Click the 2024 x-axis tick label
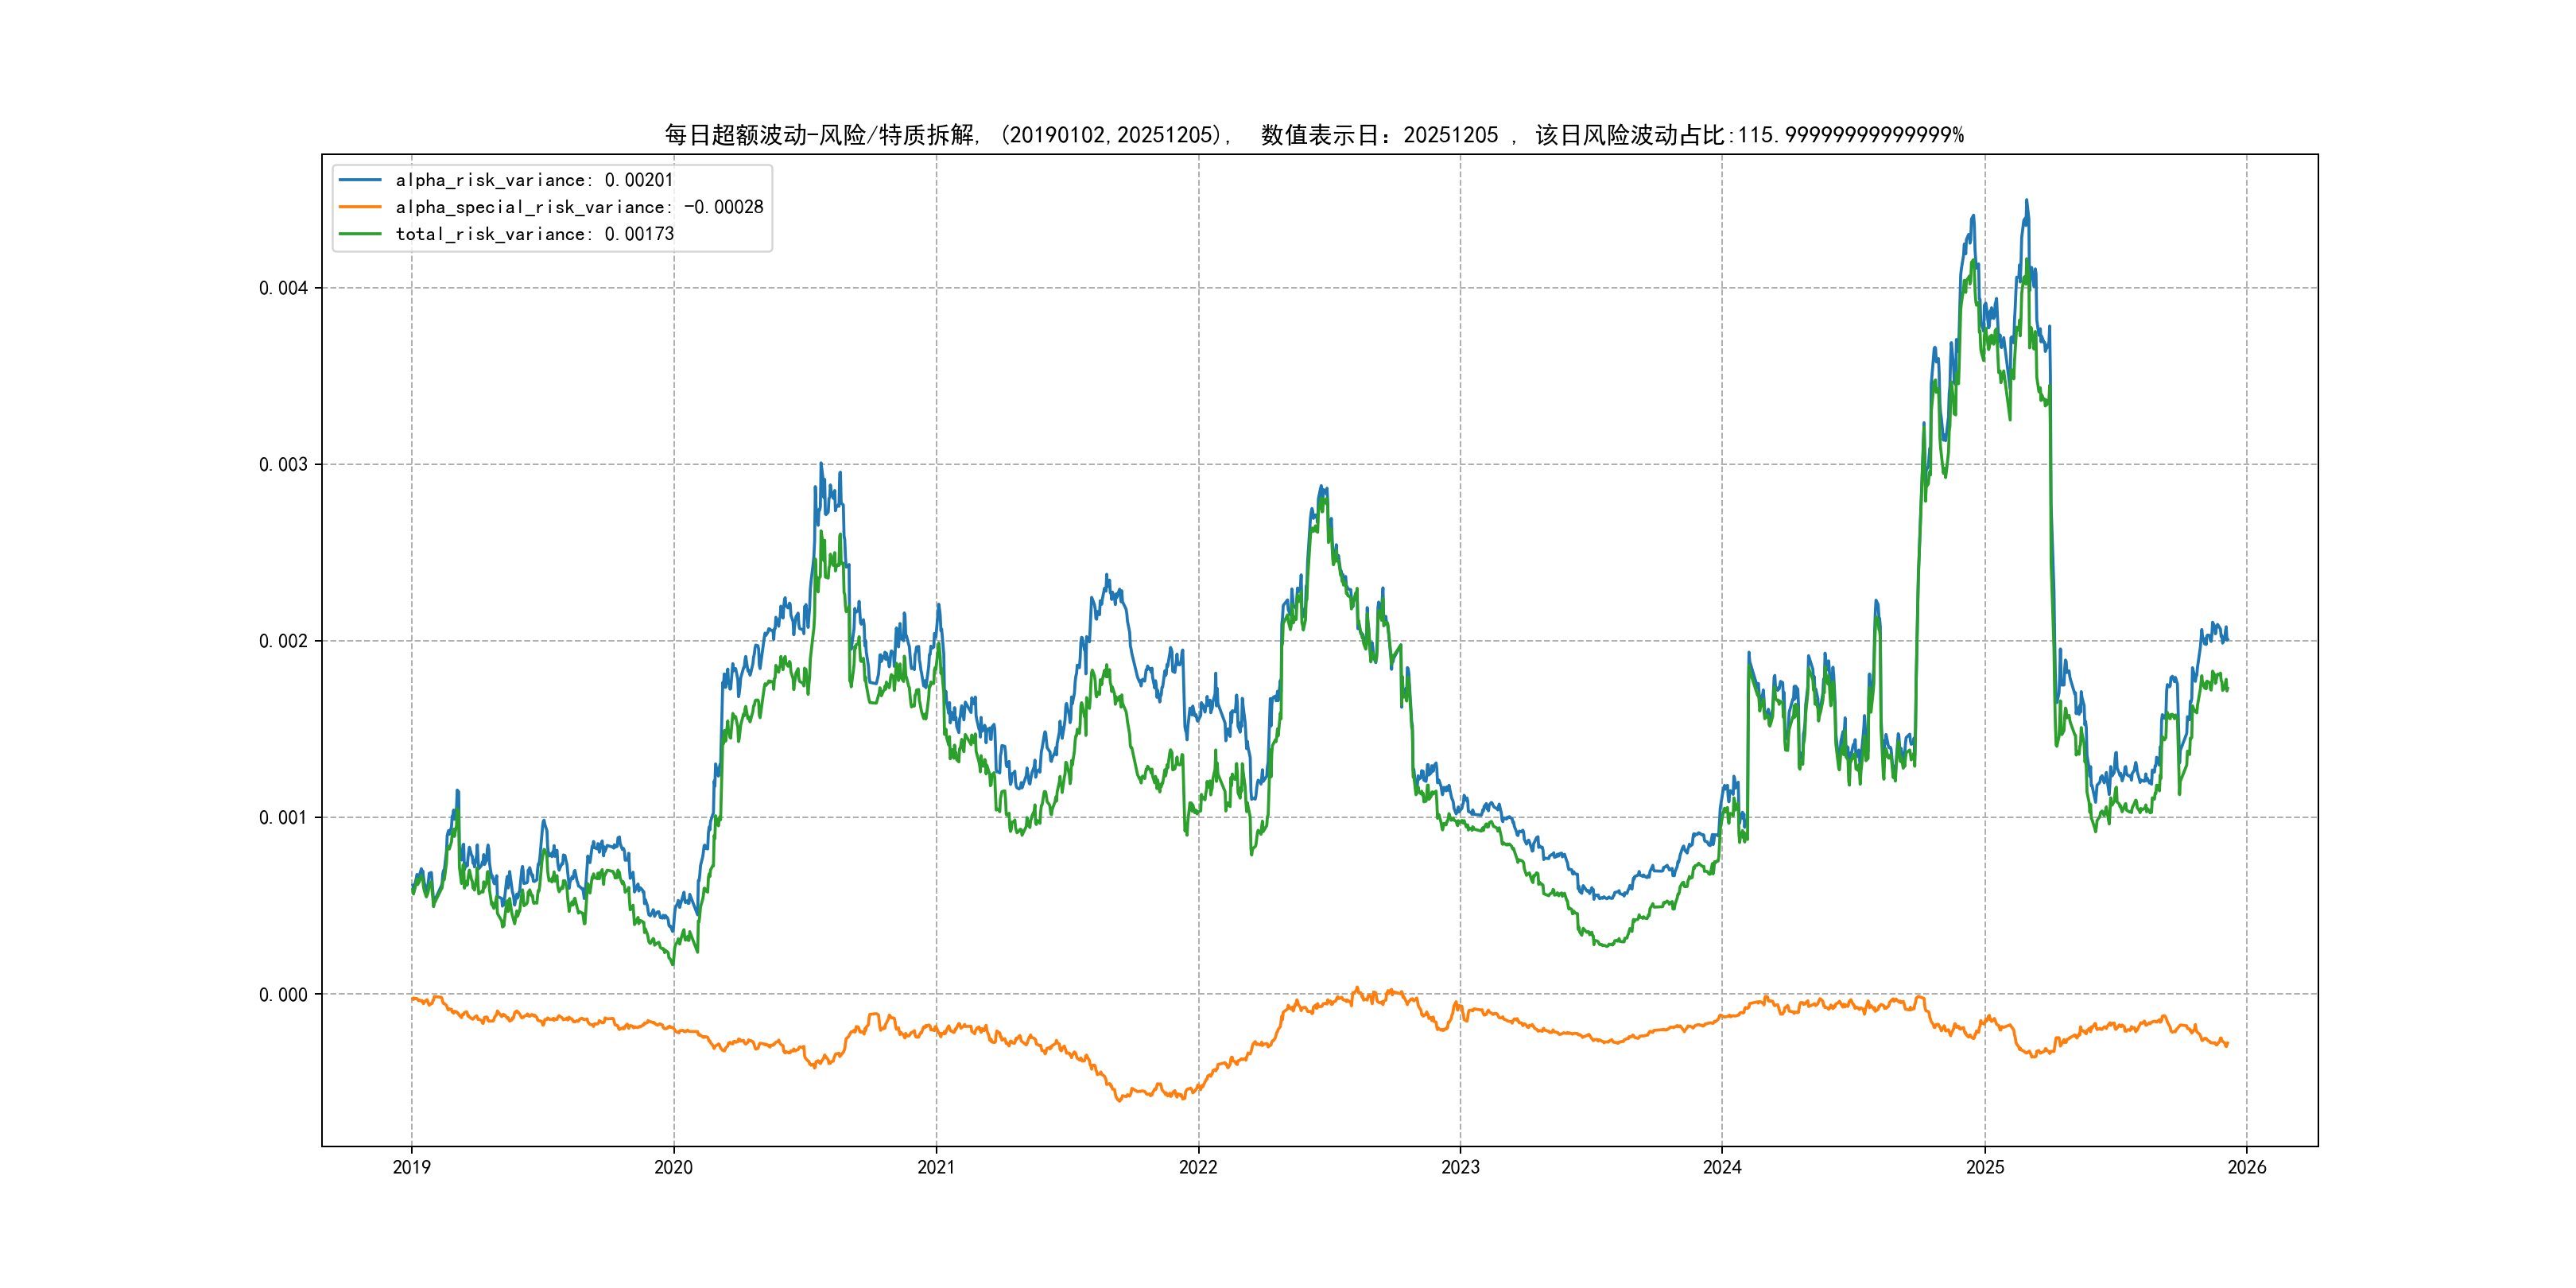2576x1288 pixels. point(1722,1167)
